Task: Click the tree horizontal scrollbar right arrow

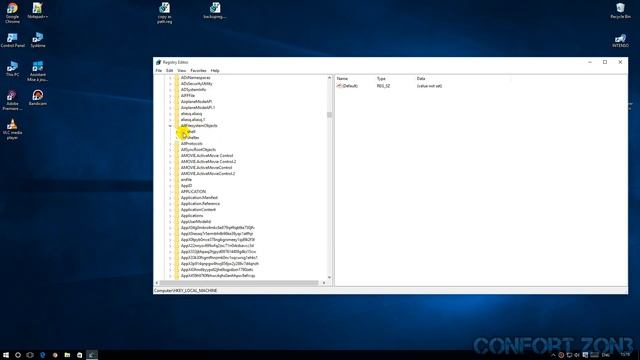Action: [x=324, y=283]
